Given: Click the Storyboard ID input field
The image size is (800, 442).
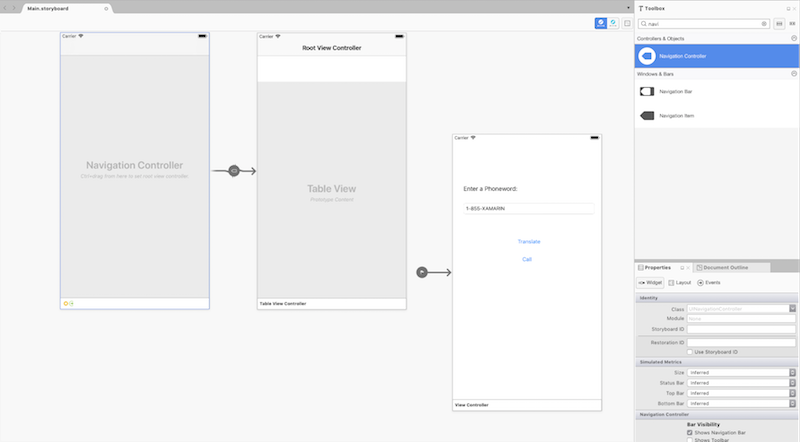Looking at the screenshot, I should tap(741, 329).
